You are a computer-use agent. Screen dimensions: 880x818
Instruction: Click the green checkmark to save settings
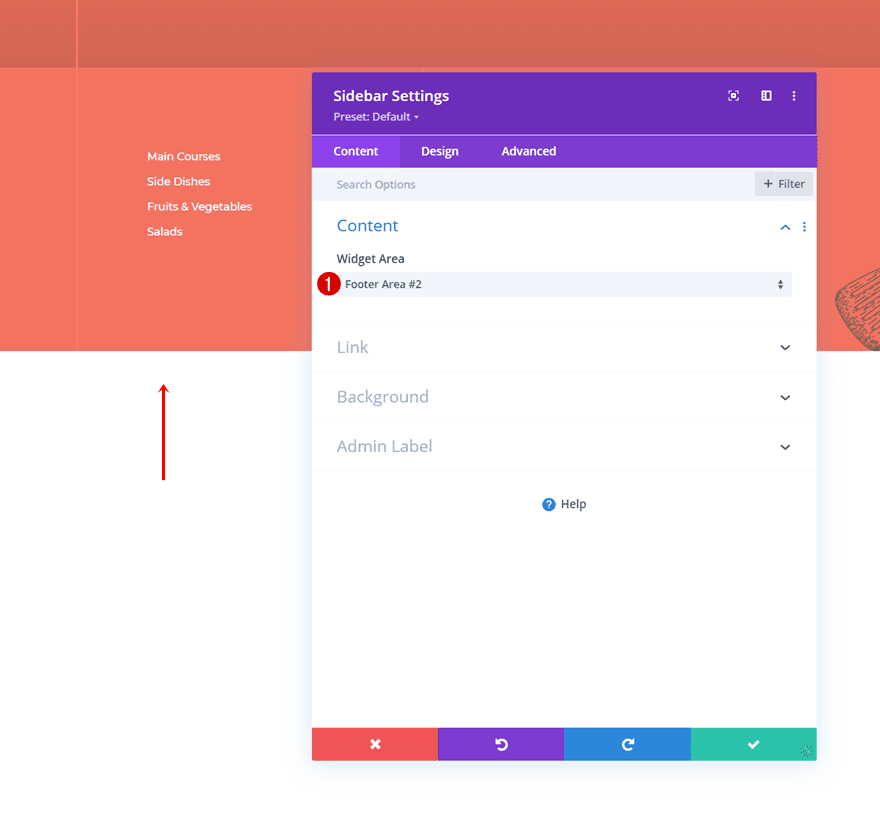pyautogui.click(x=753, y=744)
